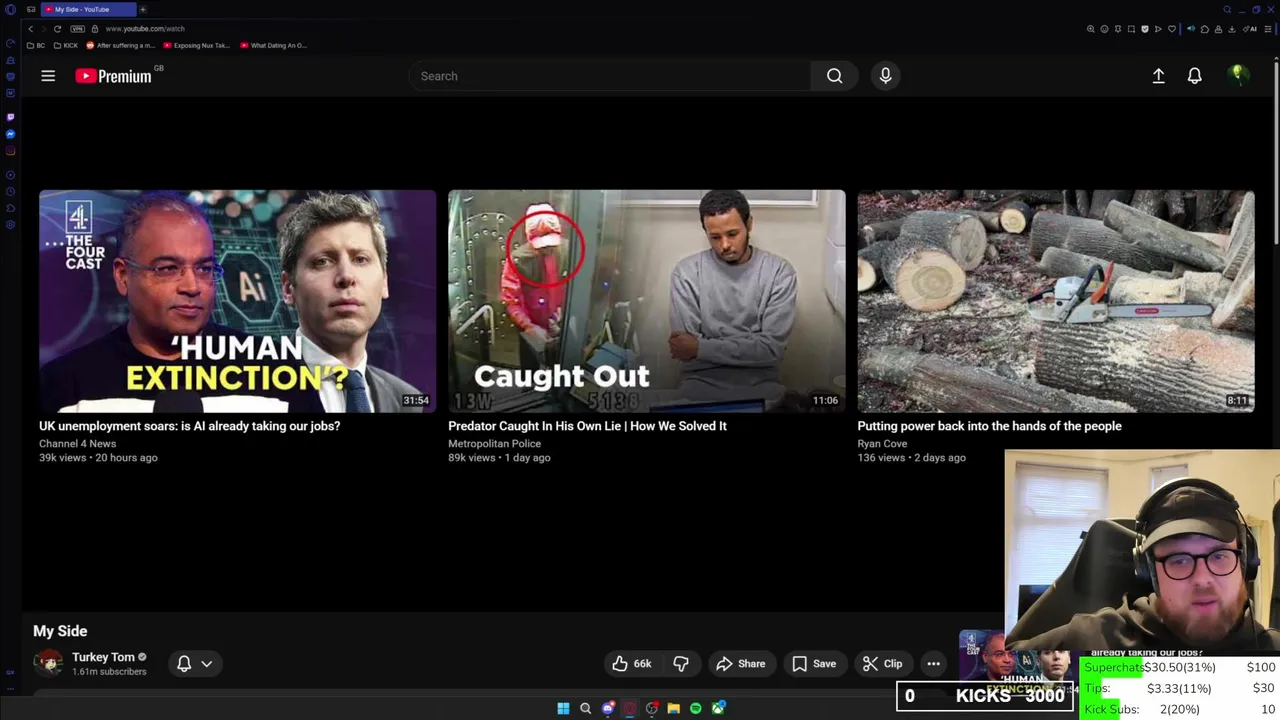
Task: Open Turkey Tom channel avatar
Action: pos(48,663)
